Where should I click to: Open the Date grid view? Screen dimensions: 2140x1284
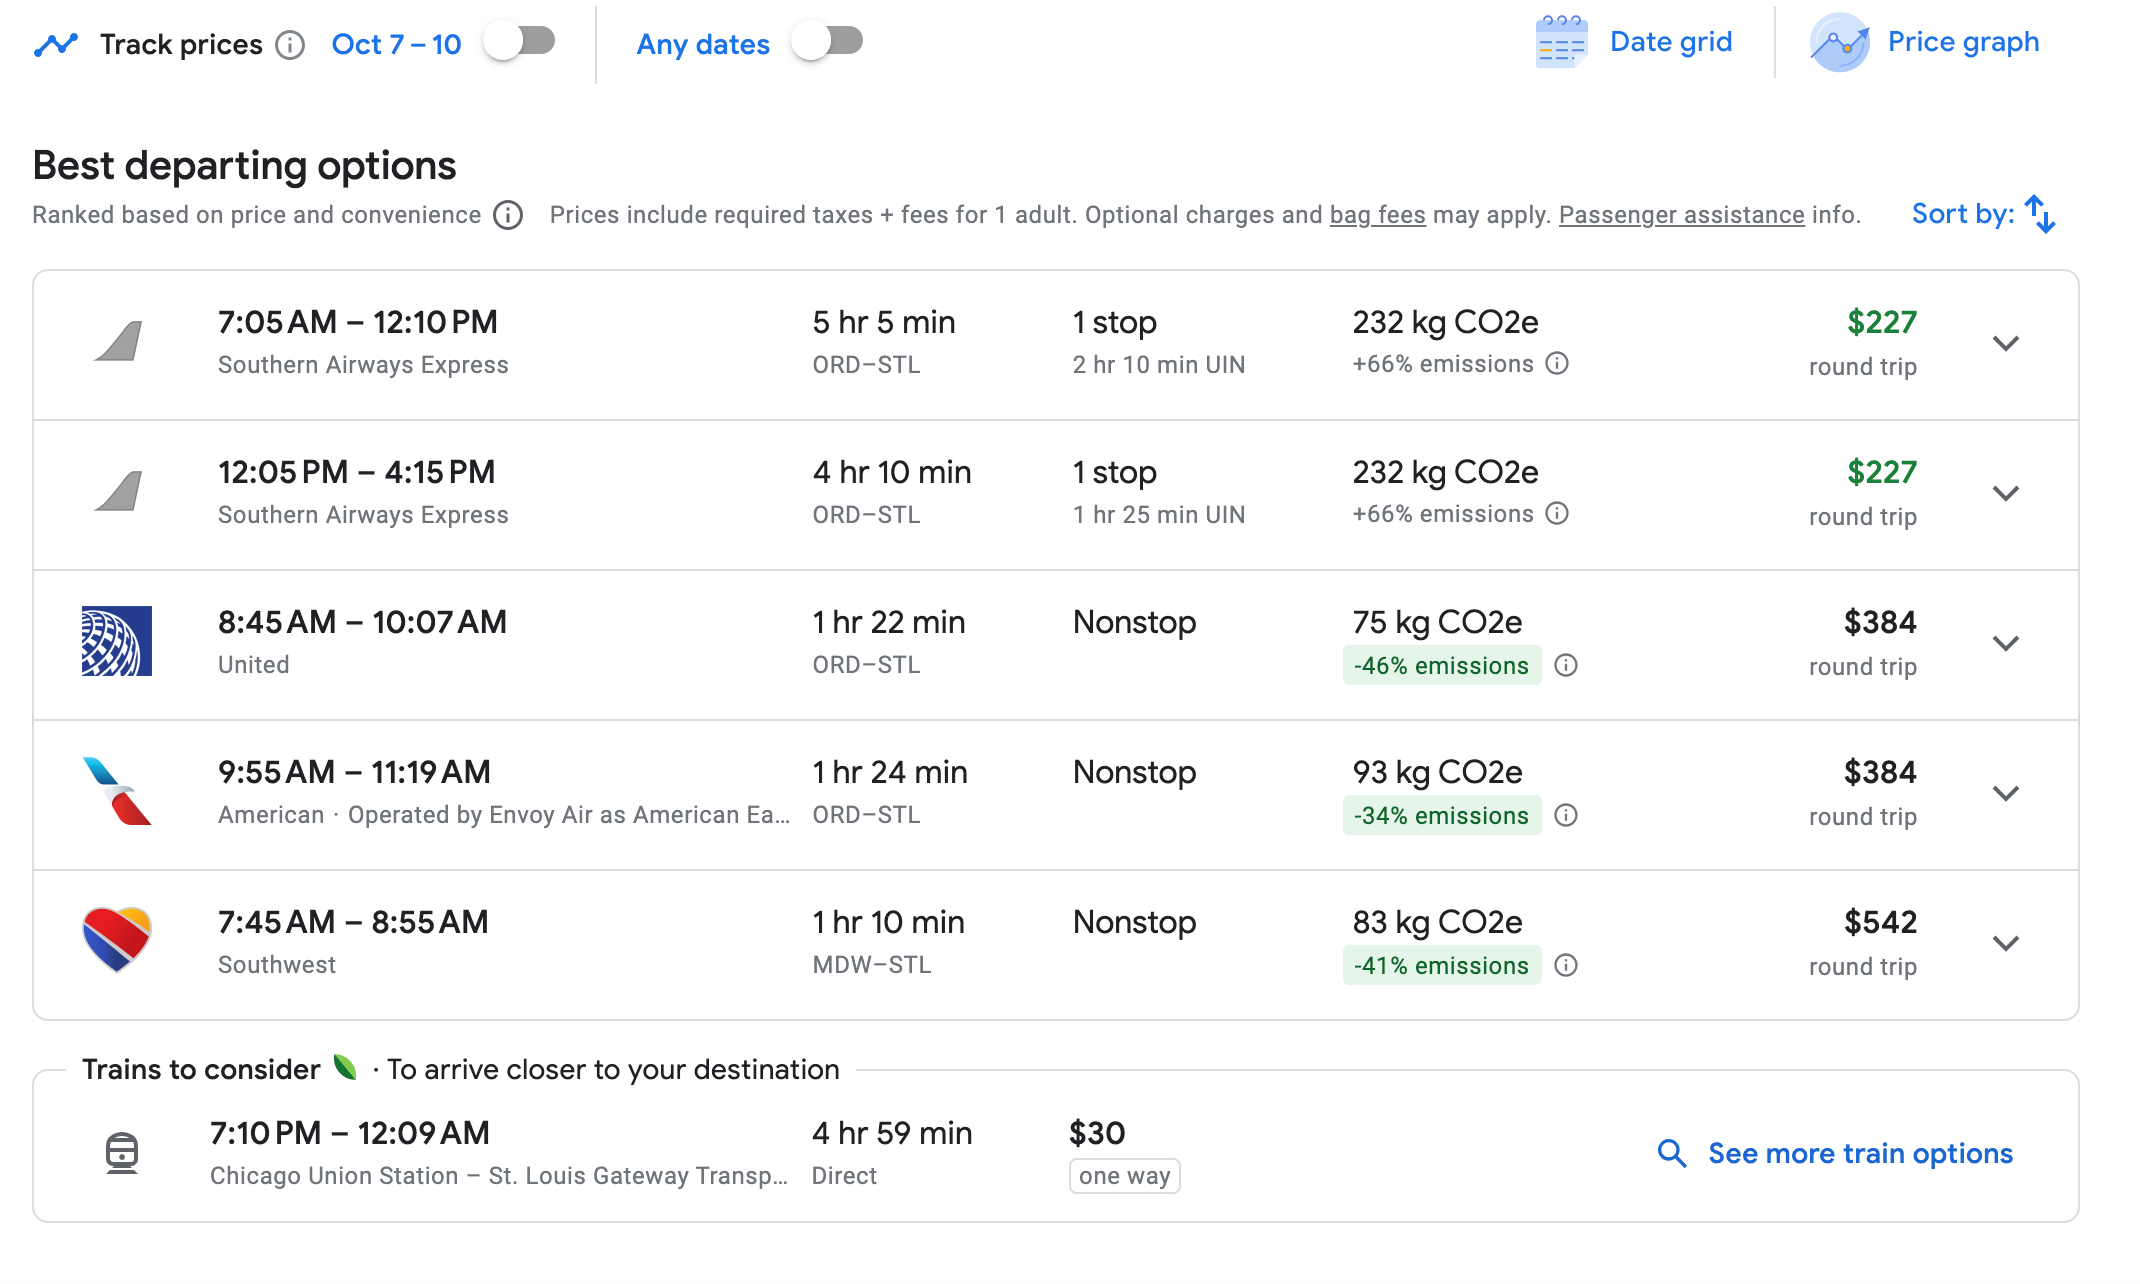point(1670,42)
